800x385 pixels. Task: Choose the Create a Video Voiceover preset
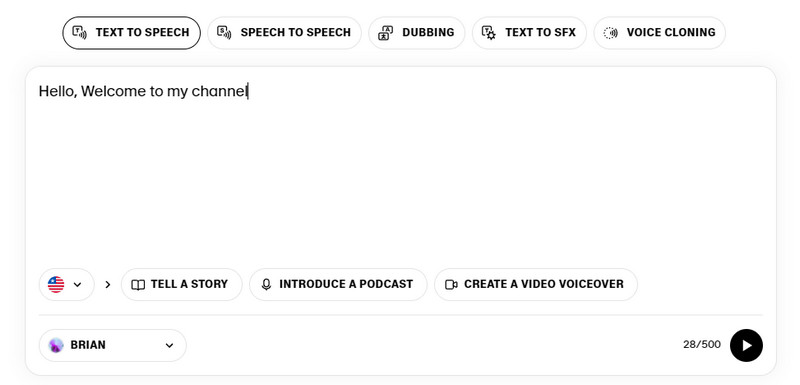[x=536, y=285]
